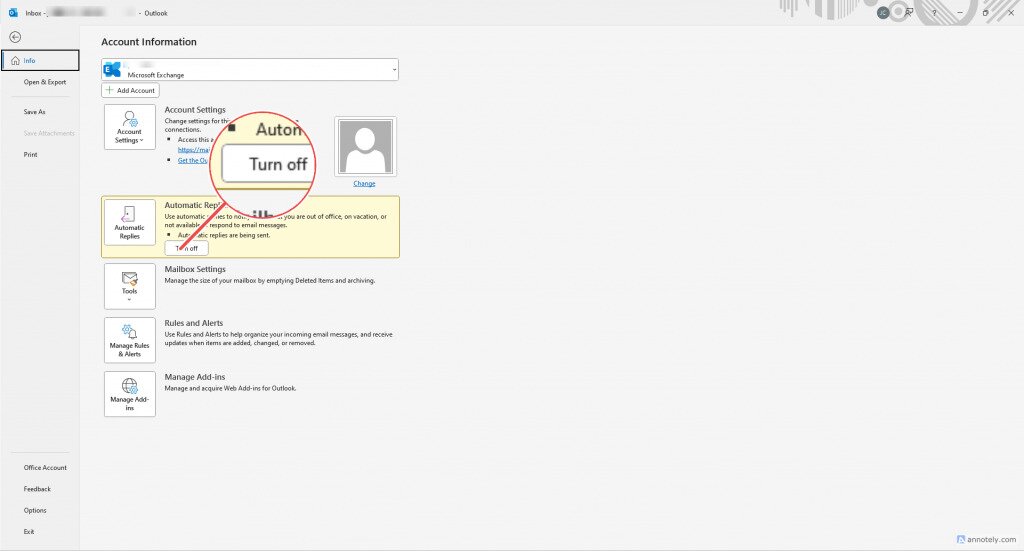
Task: Open the Open & Export page
Action: (x=44, y=82)
